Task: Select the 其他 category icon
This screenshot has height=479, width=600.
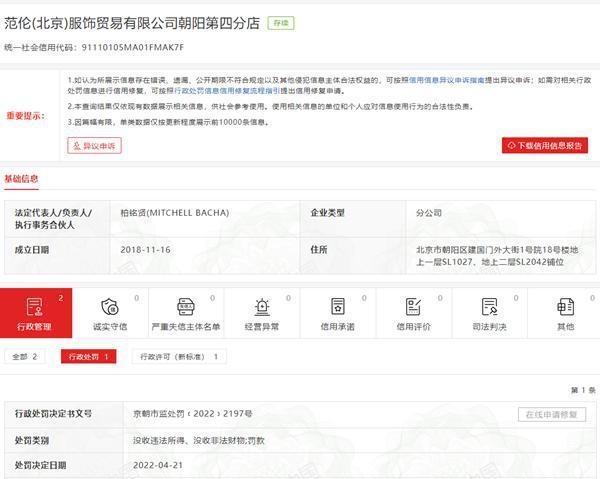Action: coord(565,307)
